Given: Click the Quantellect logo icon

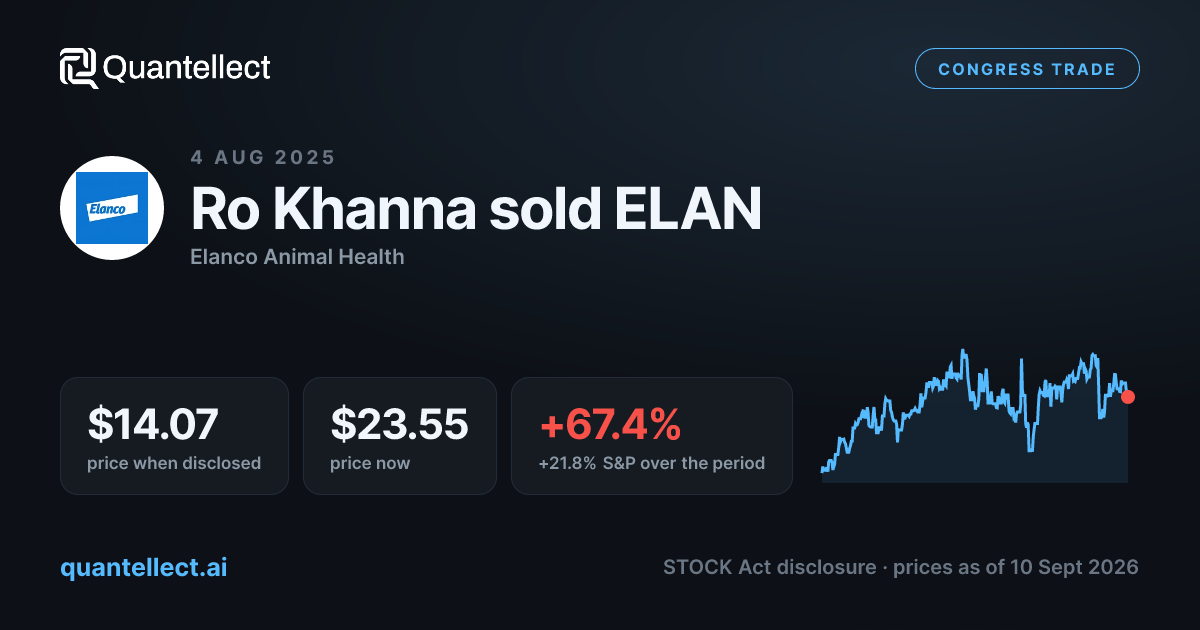Looking at the screenshot, I should click(79, 68).
